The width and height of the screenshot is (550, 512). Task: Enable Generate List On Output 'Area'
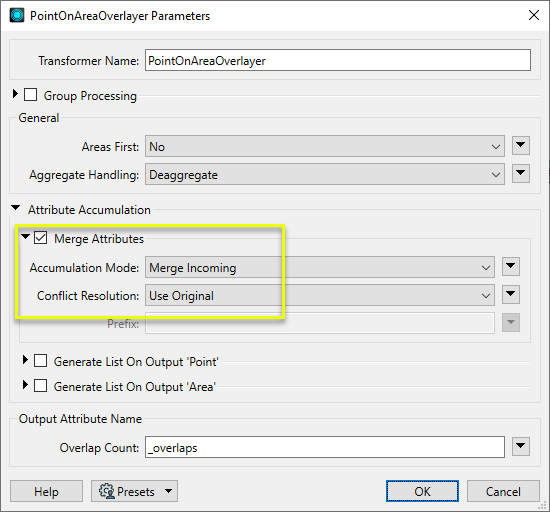40,385
